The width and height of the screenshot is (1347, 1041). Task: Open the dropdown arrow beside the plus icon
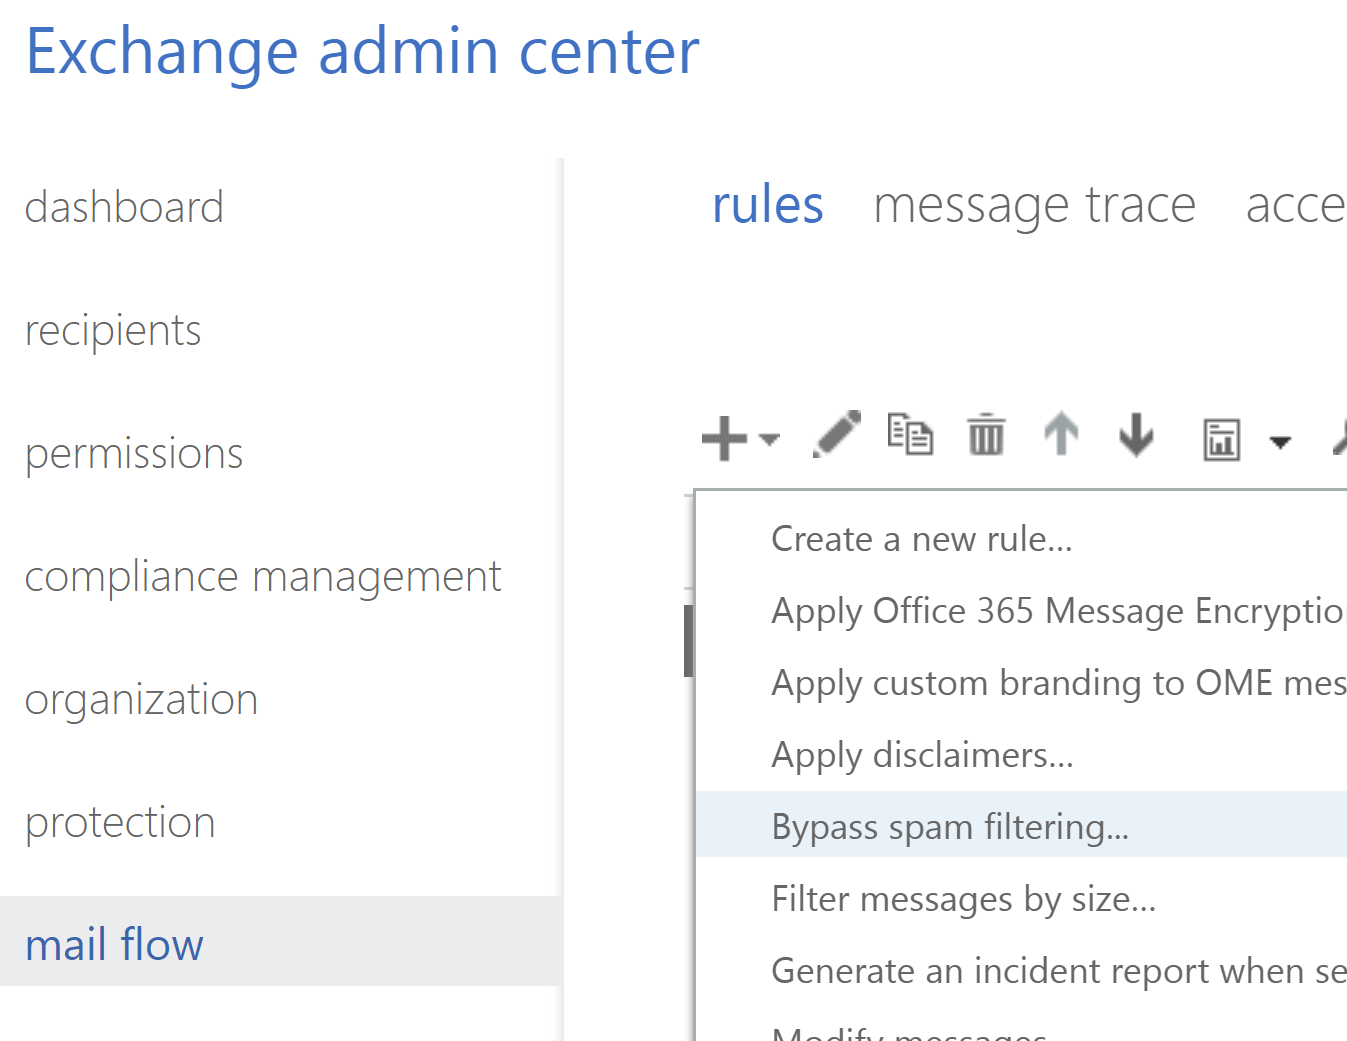point(769,440)
